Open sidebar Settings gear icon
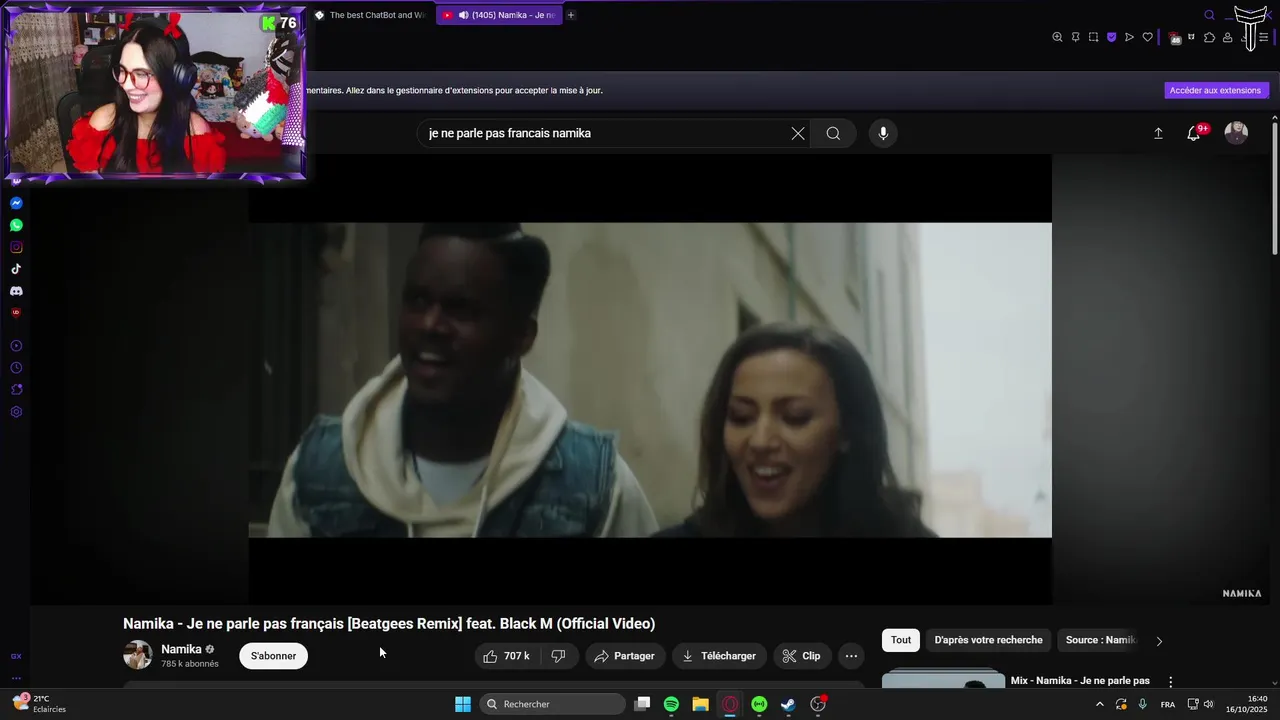Screen dimensions: 1280x720 16,412
